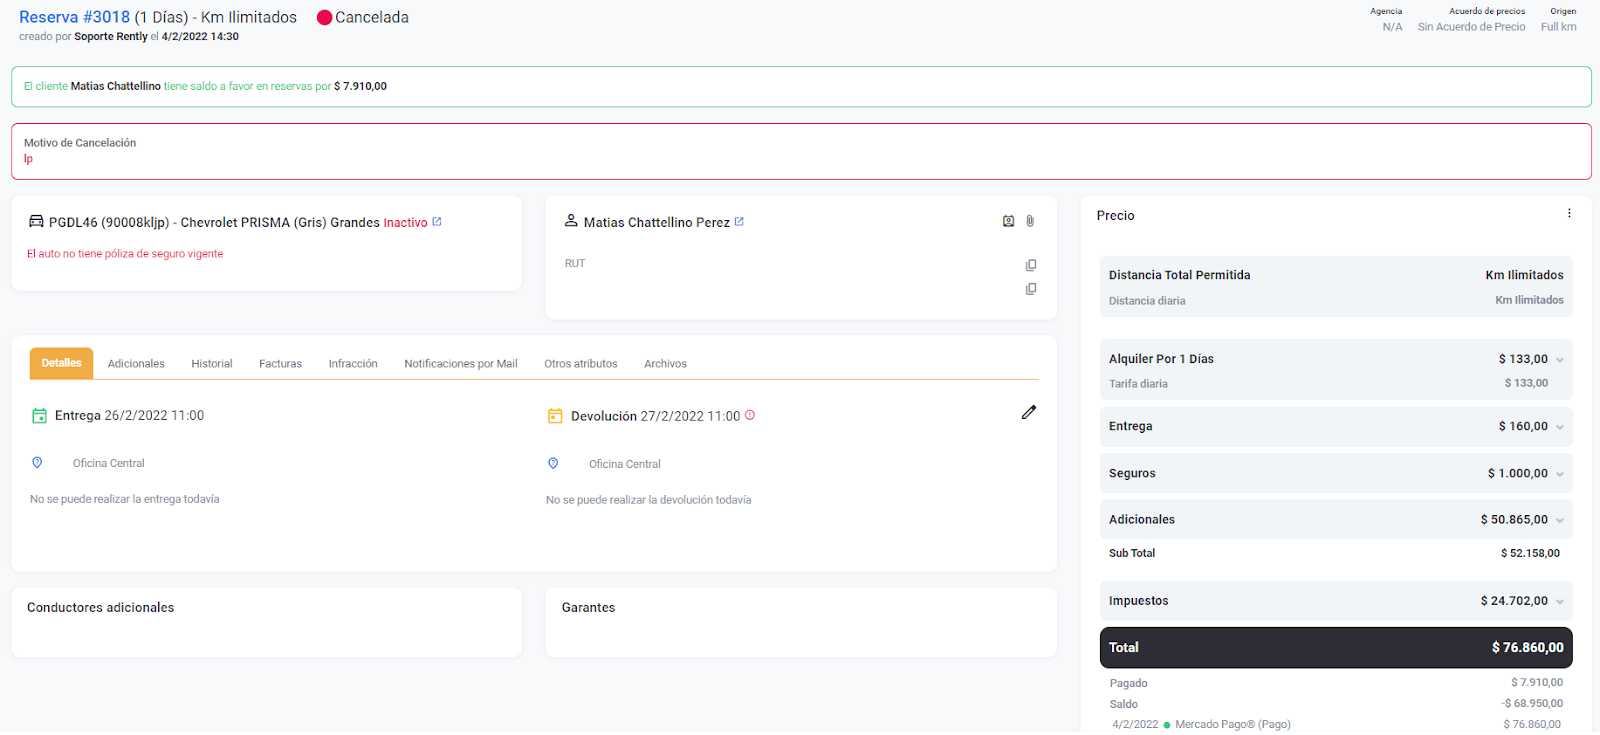Image resolution: width=1600 pixels, height=735 pixels.
Task: Copy the RUT value with copy icon
Action: pos(1031,265)
